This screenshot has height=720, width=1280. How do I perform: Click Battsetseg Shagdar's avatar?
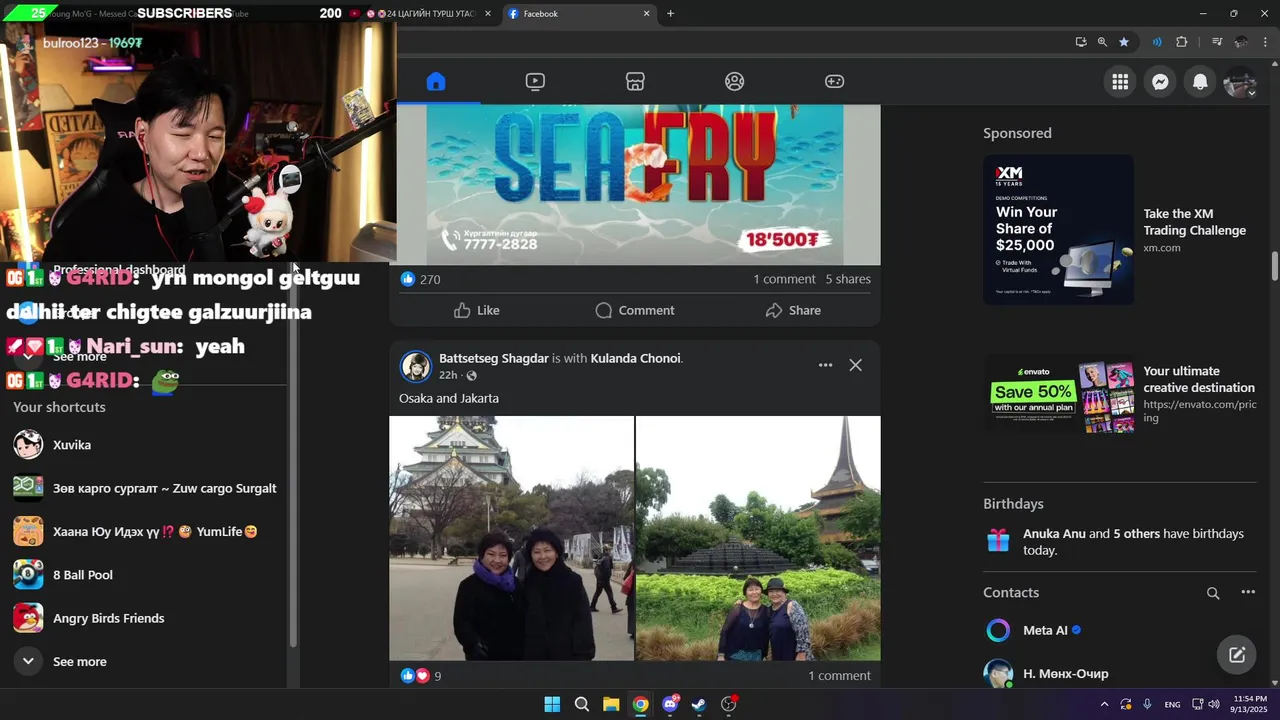pos(415,366)
